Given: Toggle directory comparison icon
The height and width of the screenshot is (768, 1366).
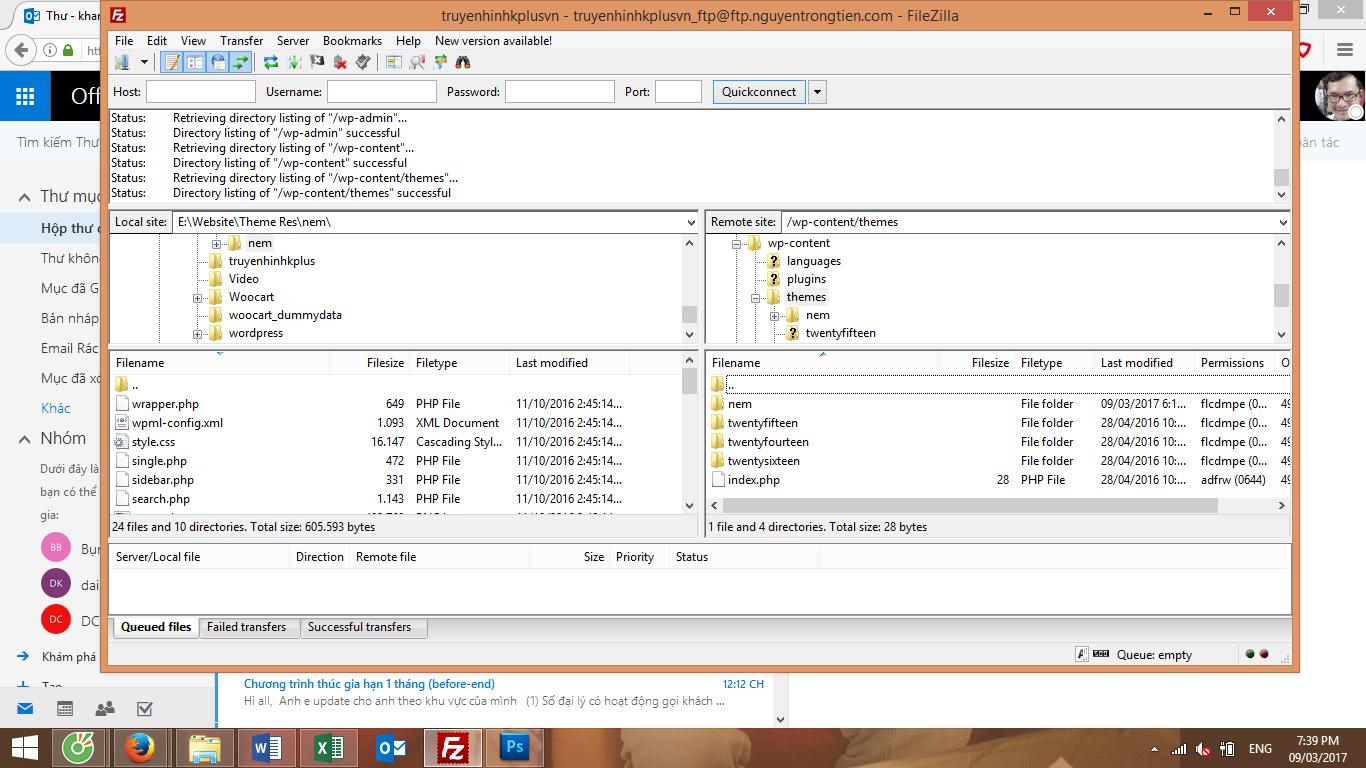Looking at the screenshot, I should (x=417, y=62).
